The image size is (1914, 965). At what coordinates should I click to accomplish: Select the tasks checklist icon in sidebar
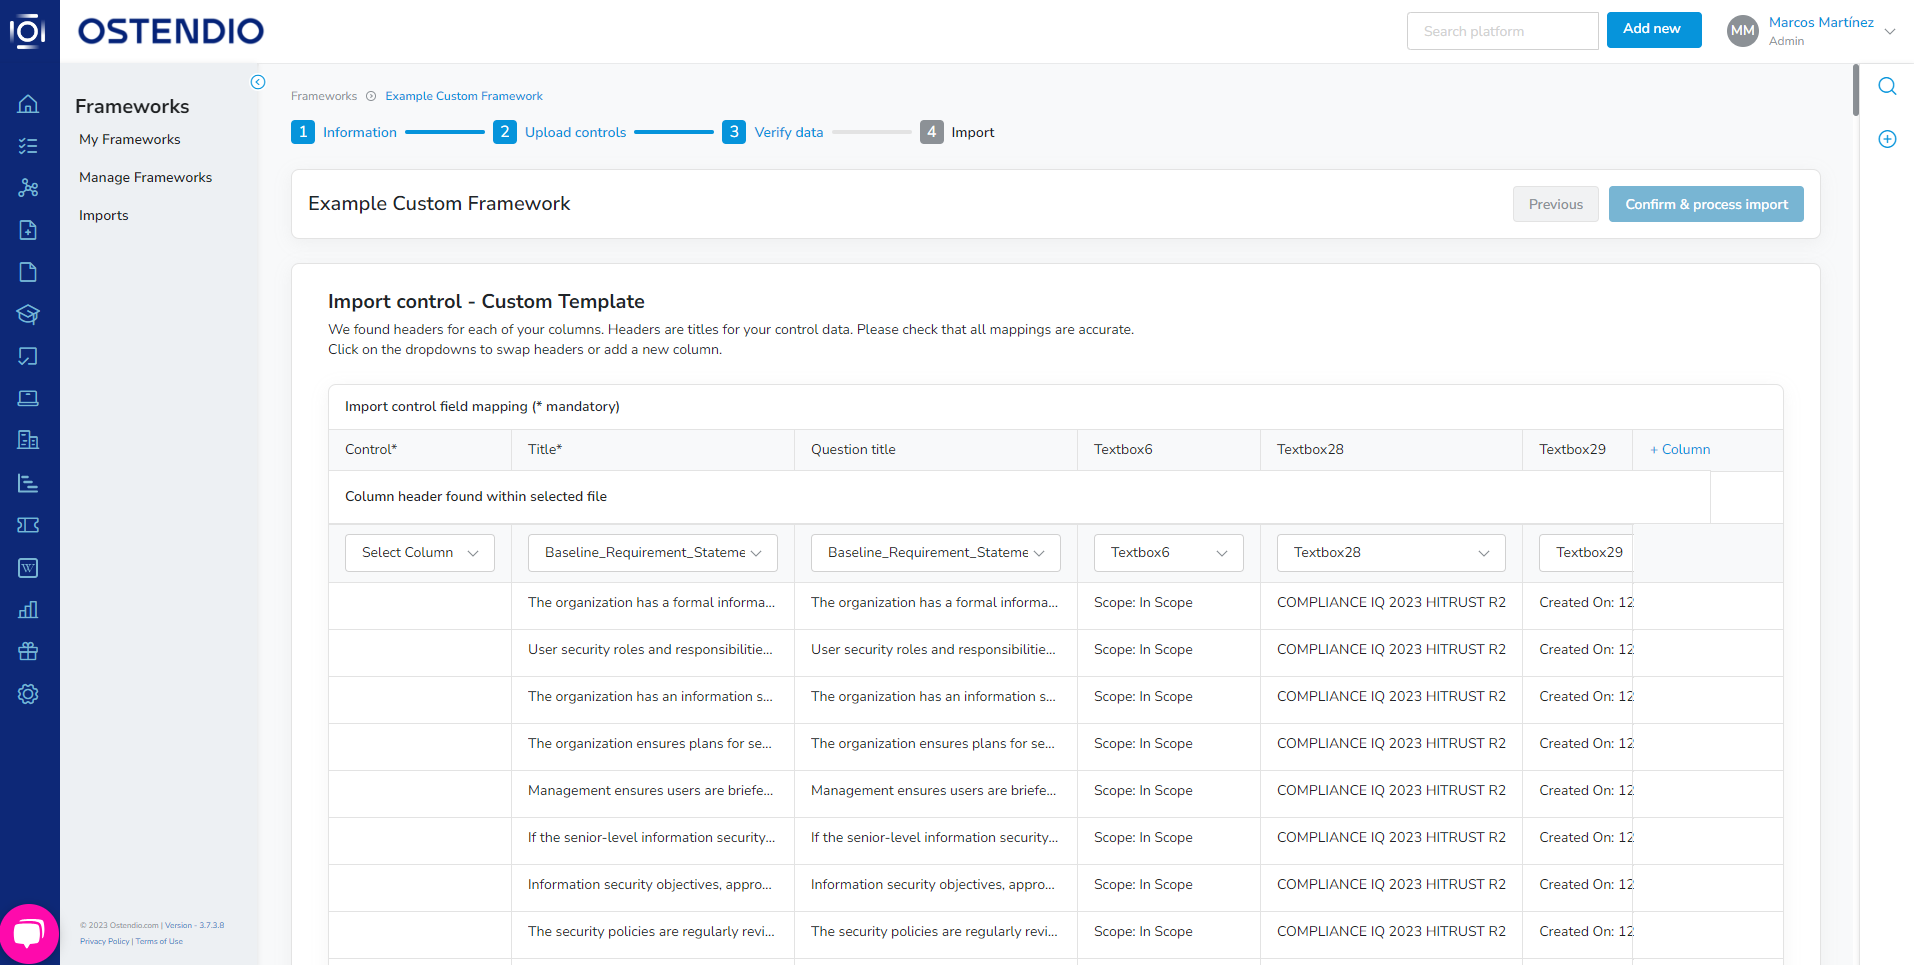click(28, 145)
